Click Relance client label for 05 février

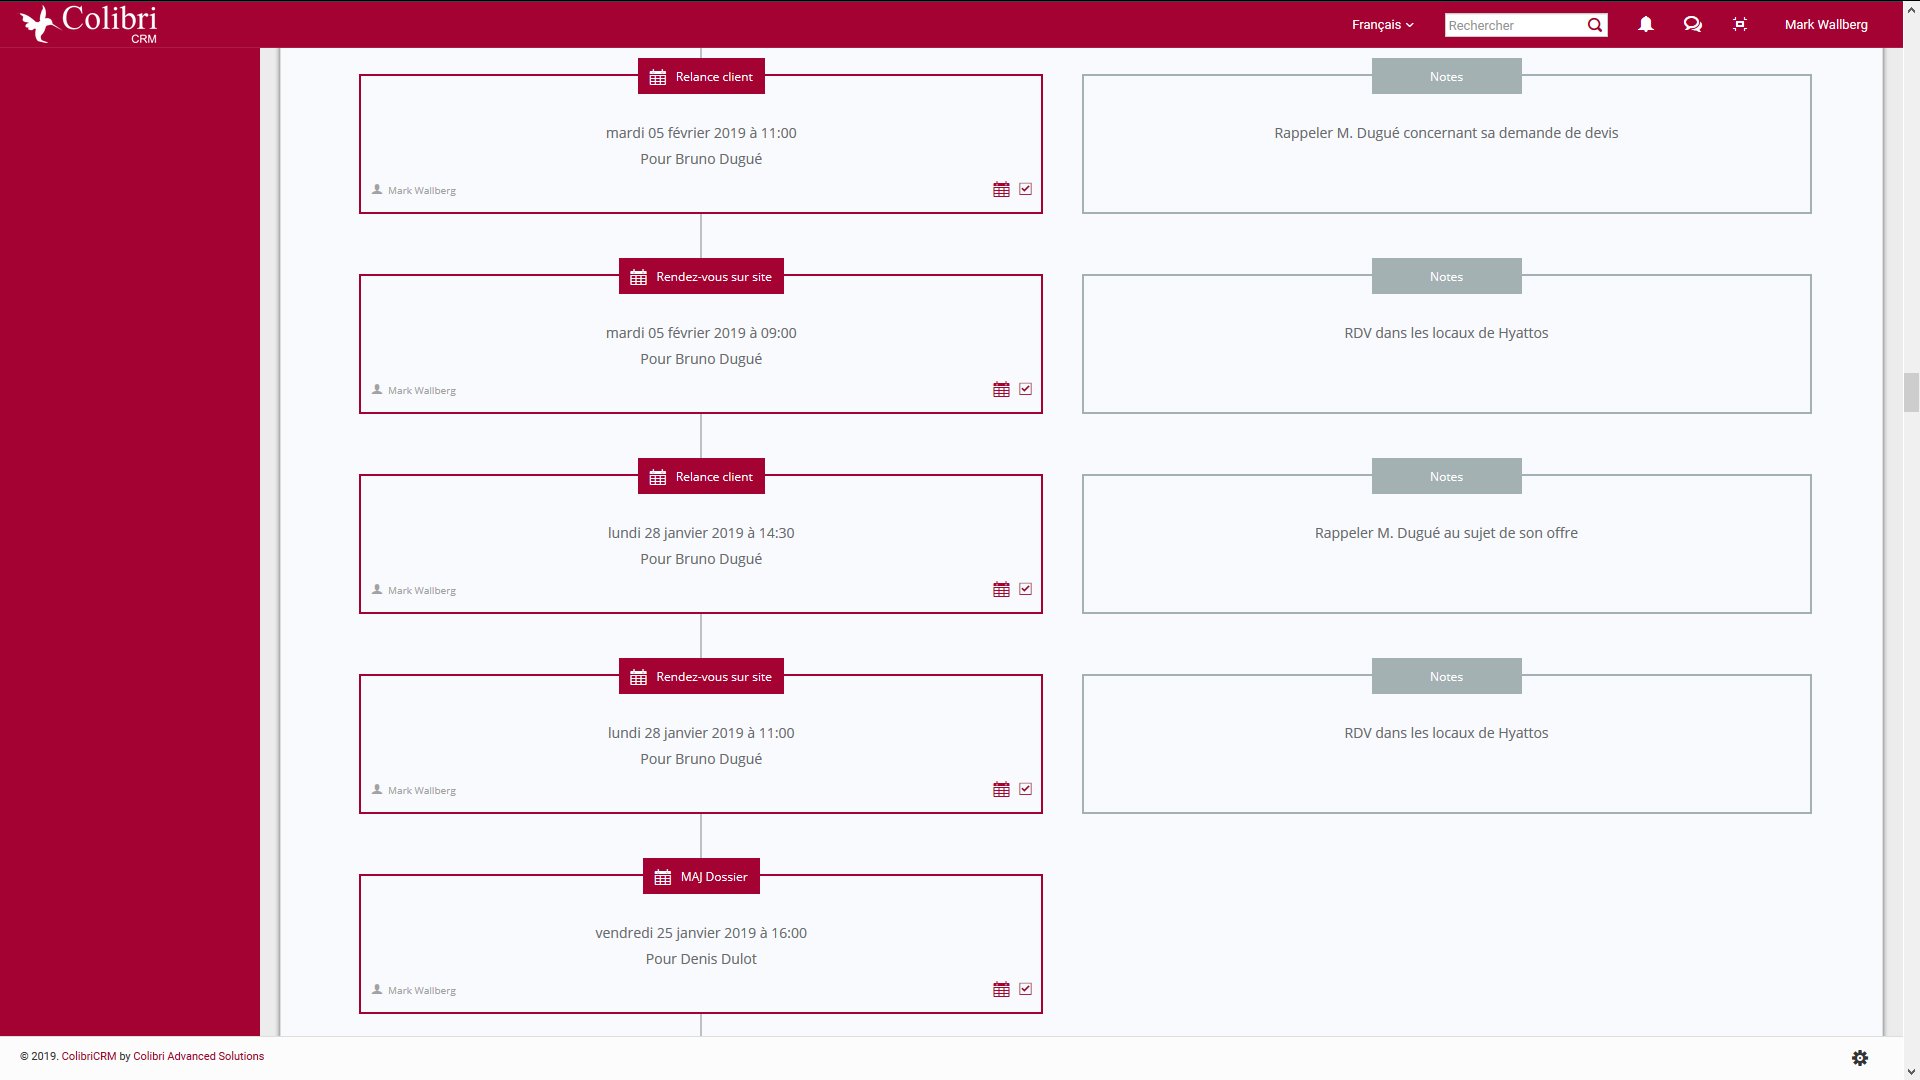point(701,77)
